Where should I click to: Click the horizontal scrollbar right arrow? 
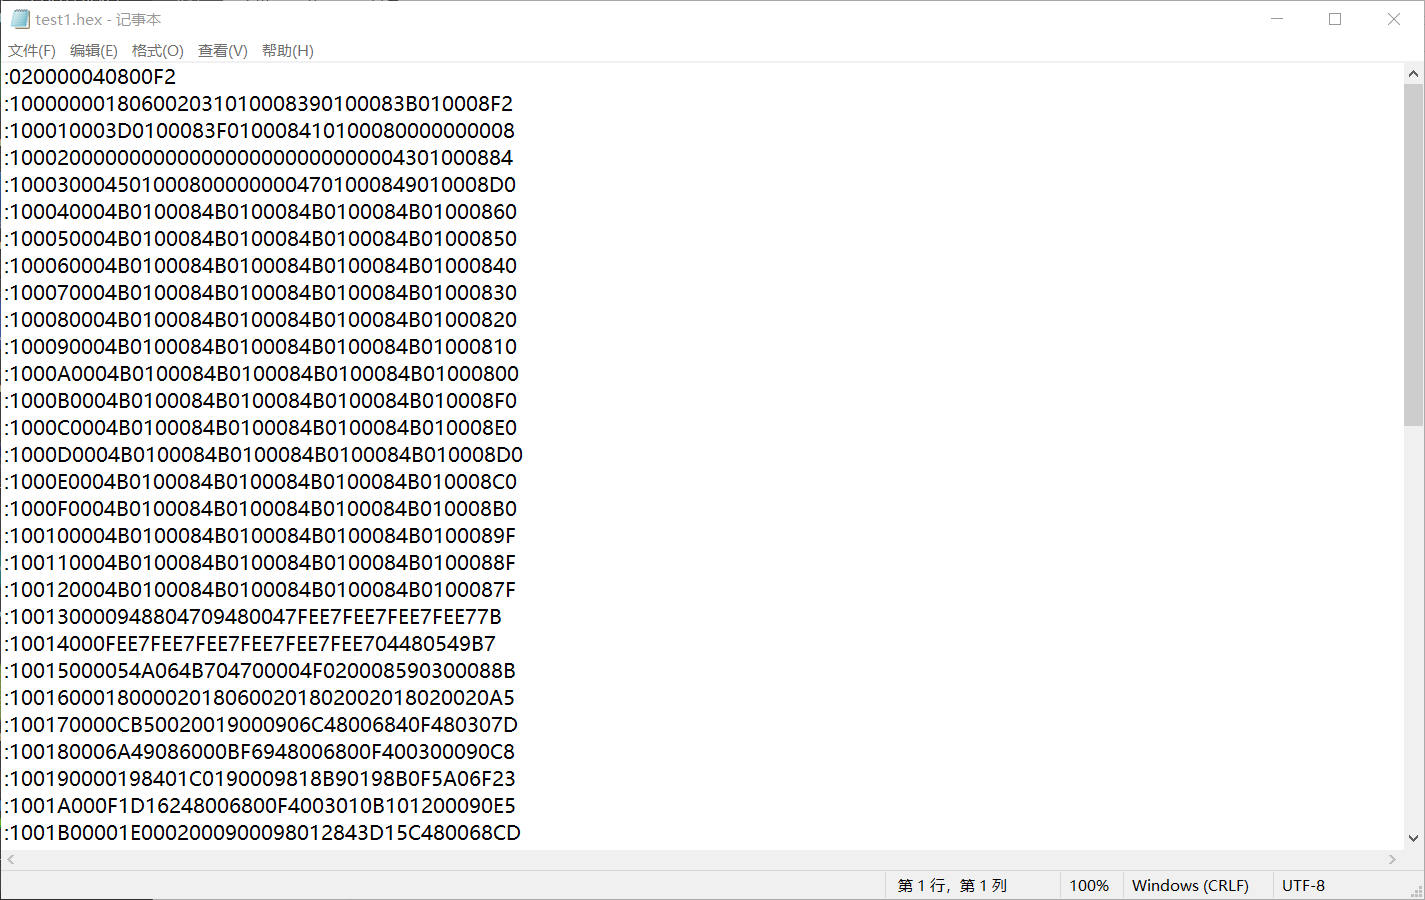1392,860
